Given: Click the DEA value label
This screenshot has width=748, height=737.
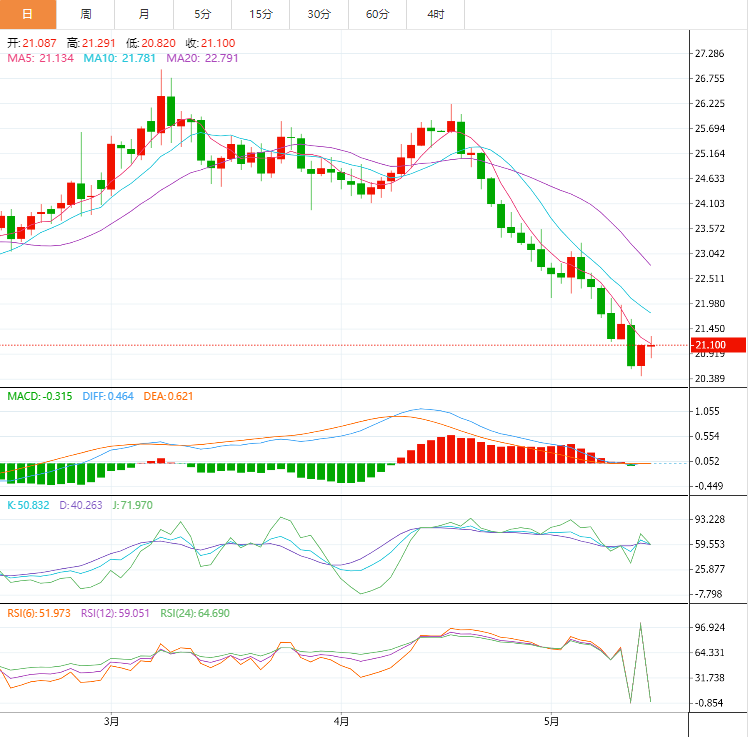Looking at the screenshot, I should [x=168, y=396].
